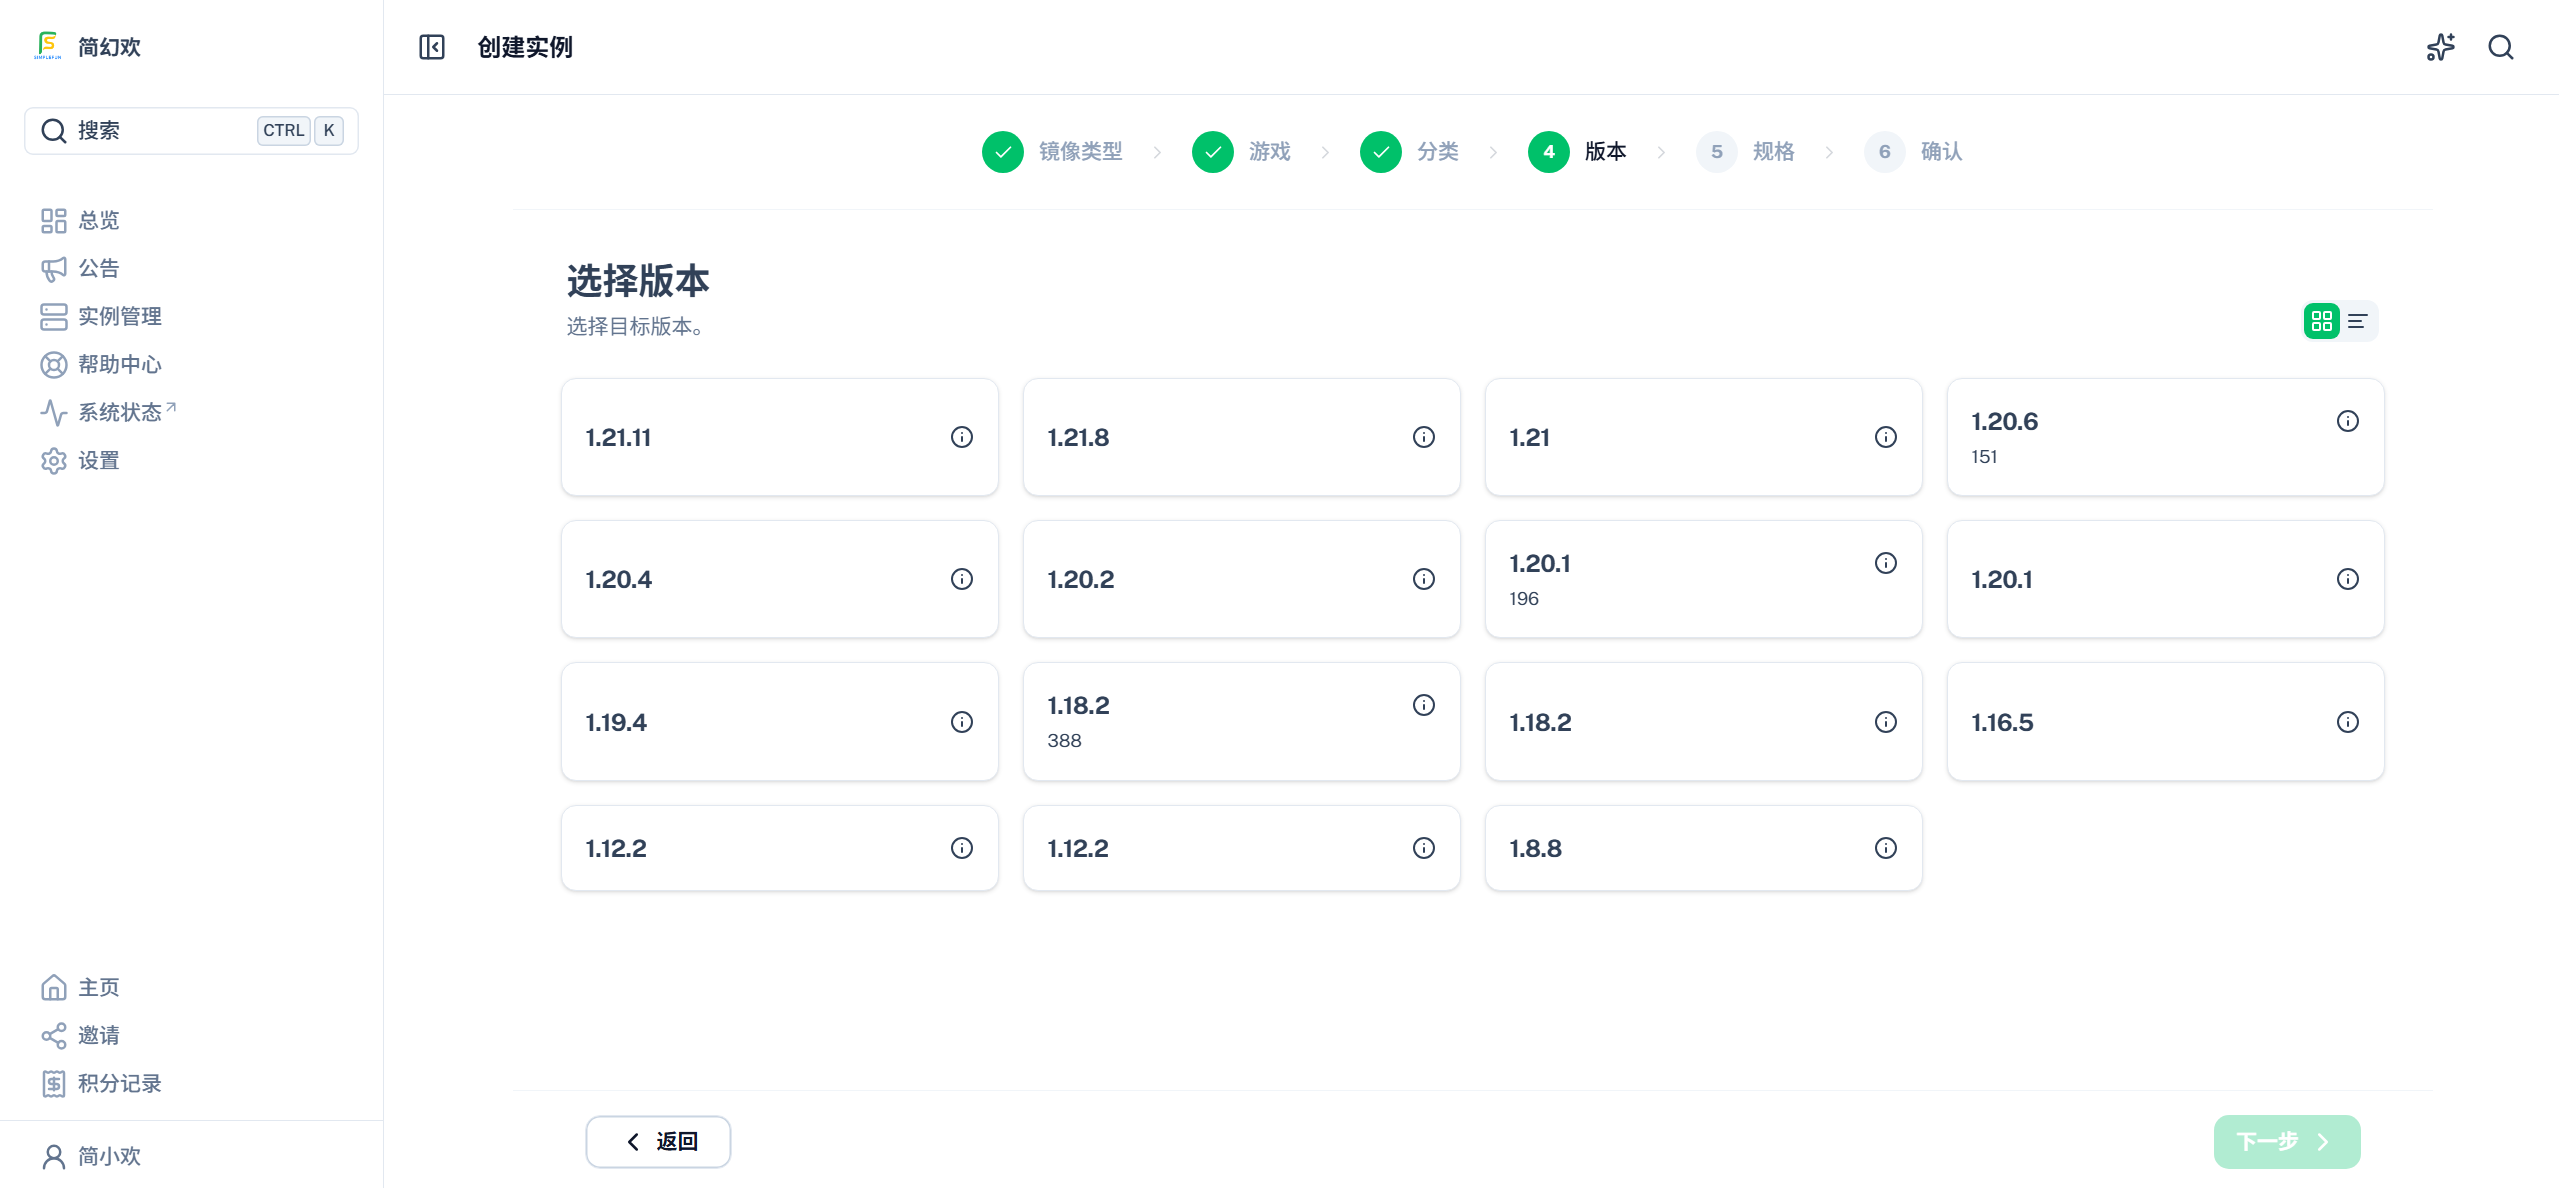Go to completed step 镜像类型
Screen dimensions: 2559x1188
coord(1052,152)
